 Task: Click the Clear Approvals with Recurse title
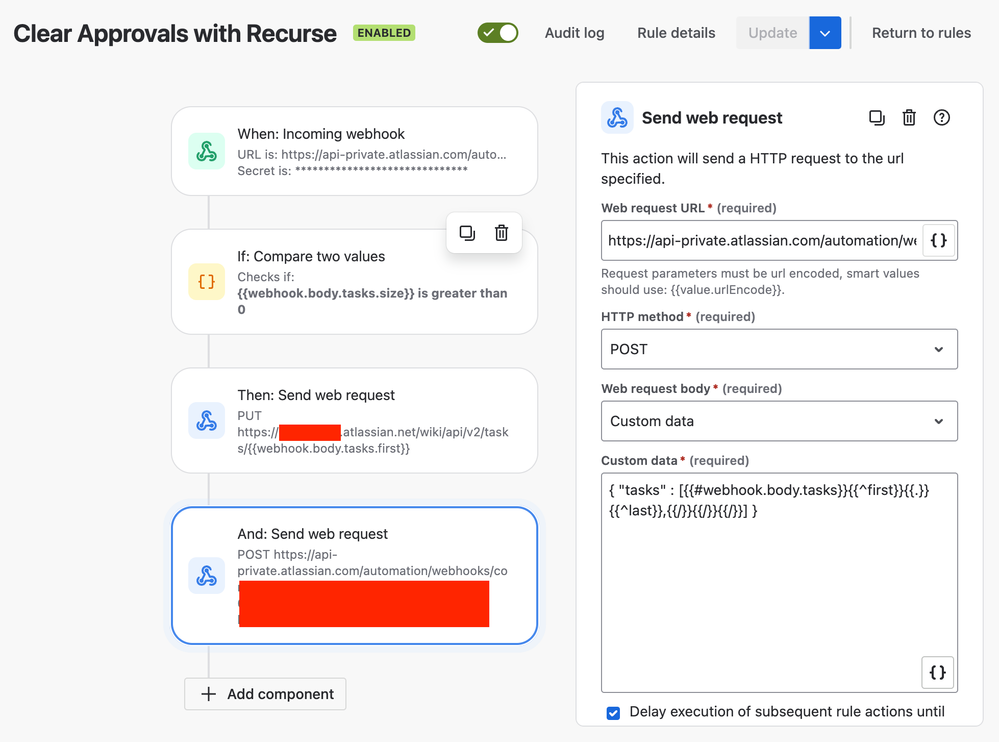click(x=175, y=34)
